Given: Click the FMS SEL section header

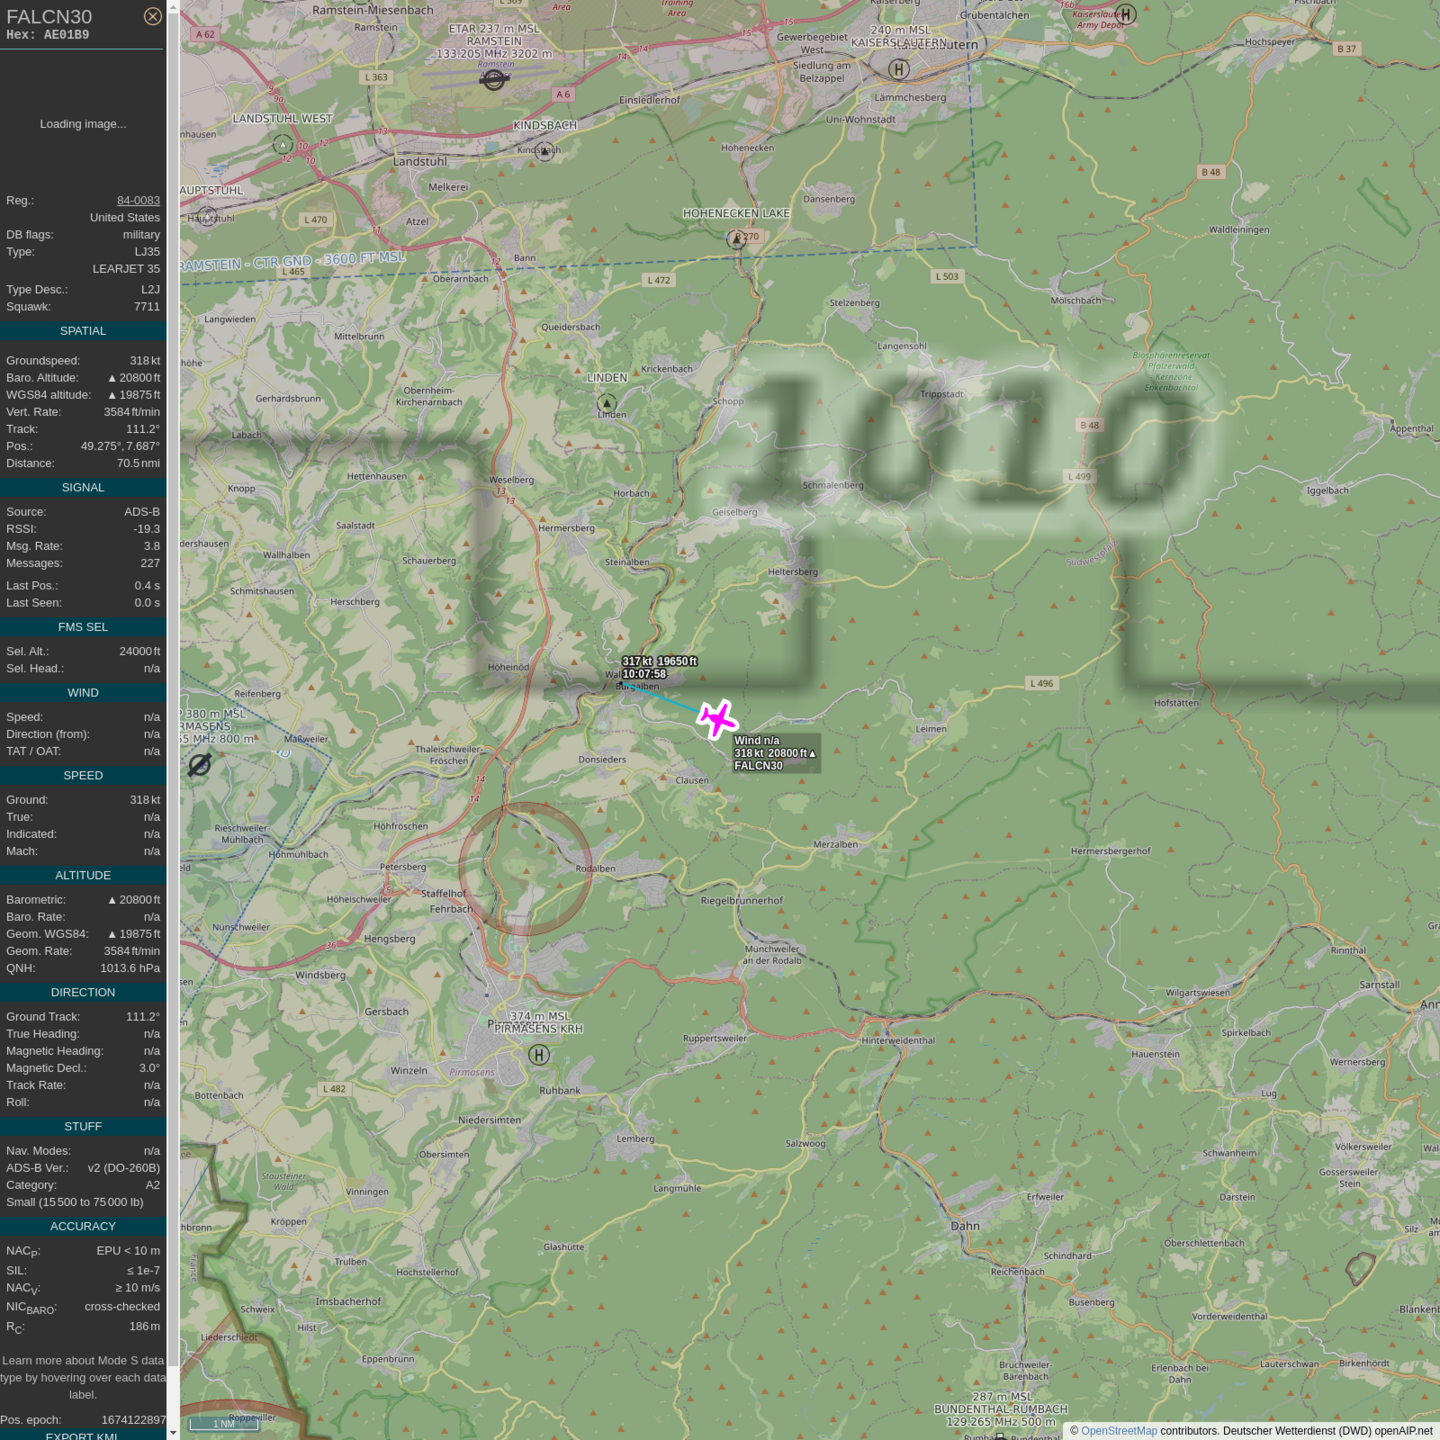Looking at the screenshot, I should 82,627.
